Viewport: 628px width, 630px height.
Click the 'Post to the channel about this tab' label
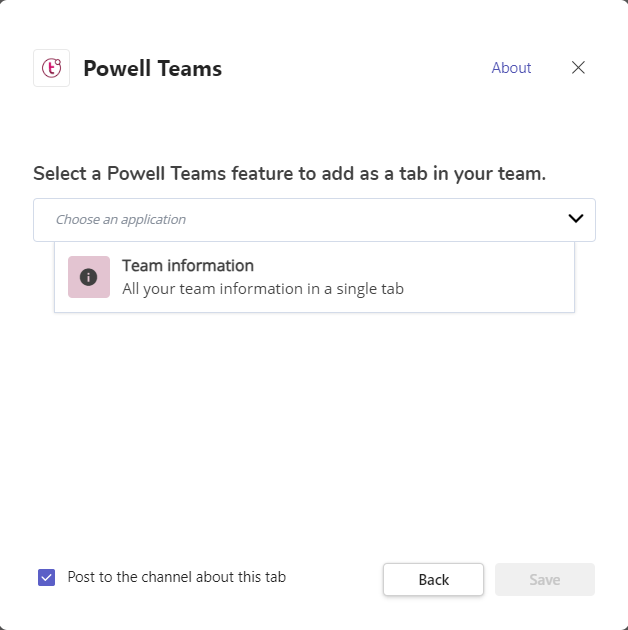tap(177, 577)
